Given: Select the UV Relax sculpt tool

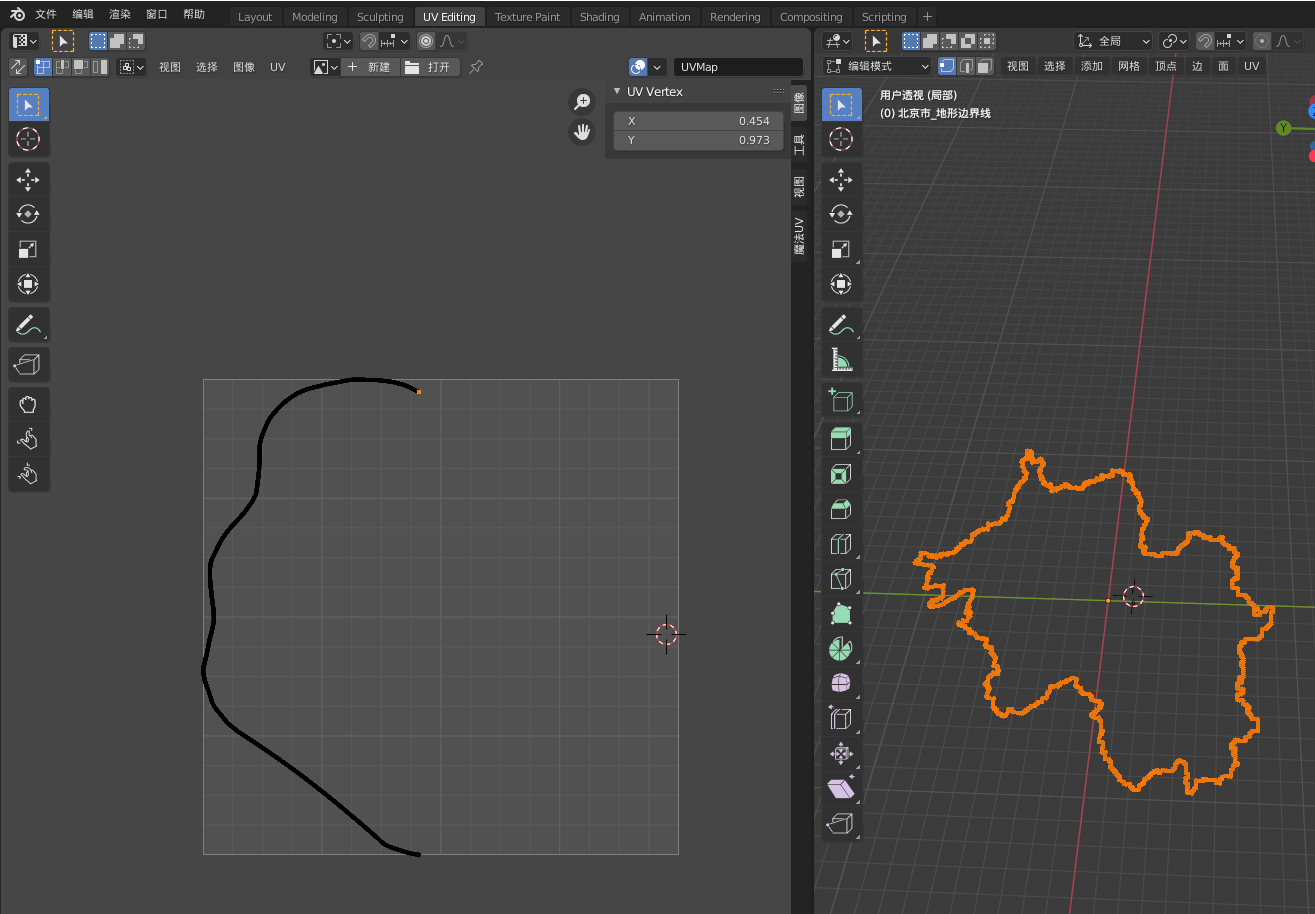Looking at the screenshot, I should point(28,439).
